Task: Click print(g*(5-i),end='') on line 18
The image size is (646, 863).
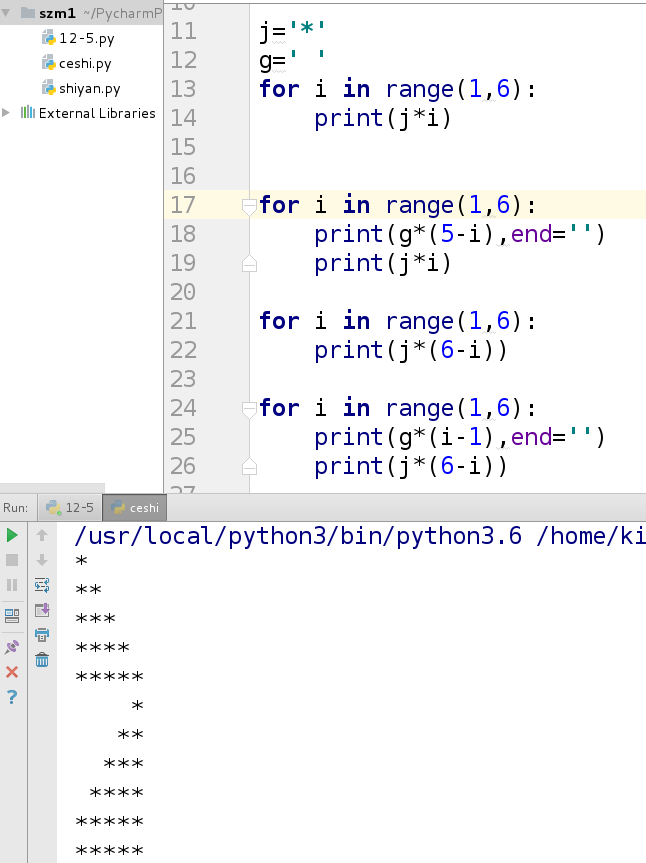Action: (459, 234)
